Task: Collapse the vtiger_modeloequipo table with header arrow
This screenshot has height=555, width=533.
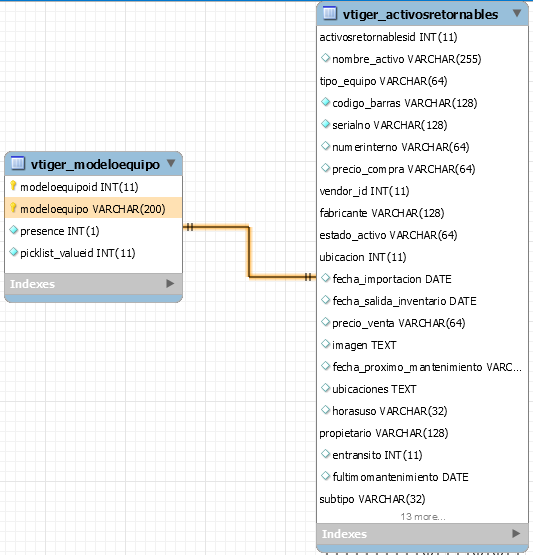Action: click(171, 163)
